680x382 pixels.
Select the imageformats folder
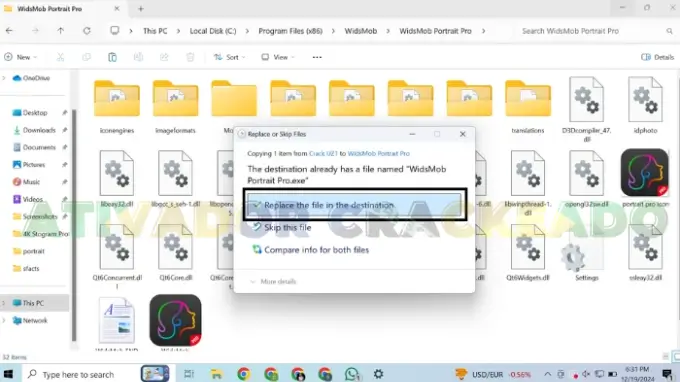[x=175, y=107]
